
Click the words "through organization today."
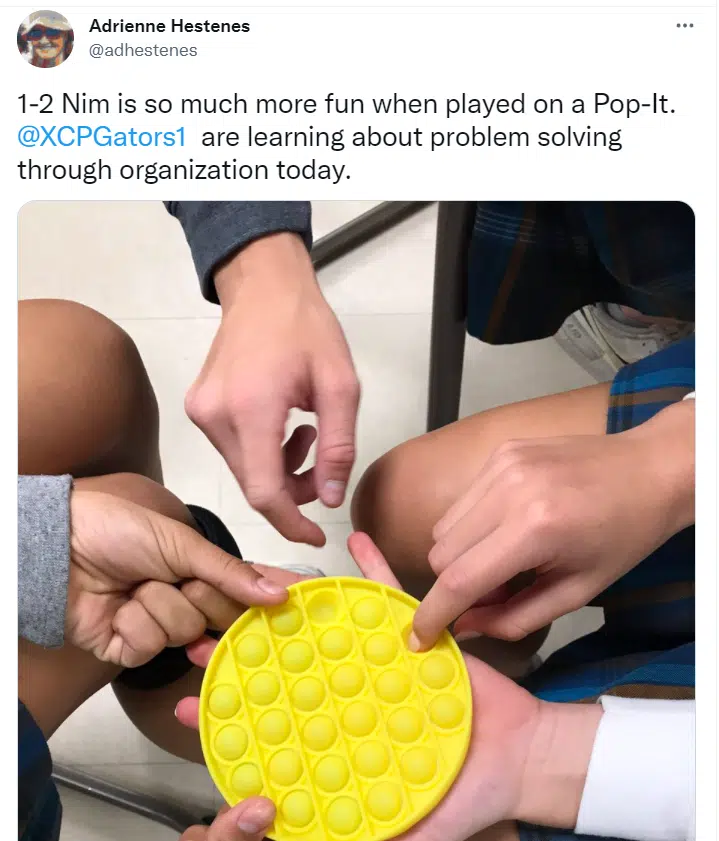point(184,171)
